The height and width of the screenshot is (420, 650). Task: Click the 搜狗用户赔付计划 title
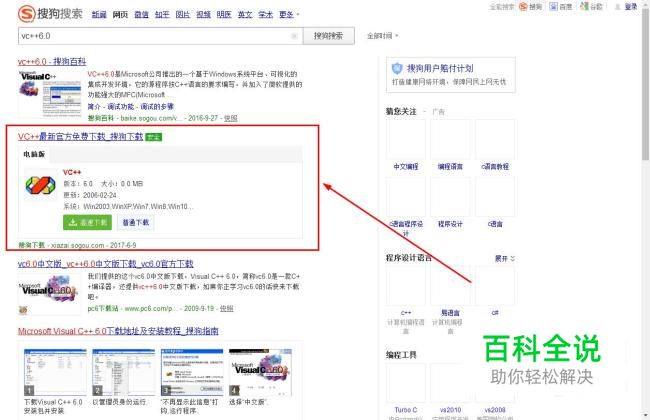tap(440, 68)
